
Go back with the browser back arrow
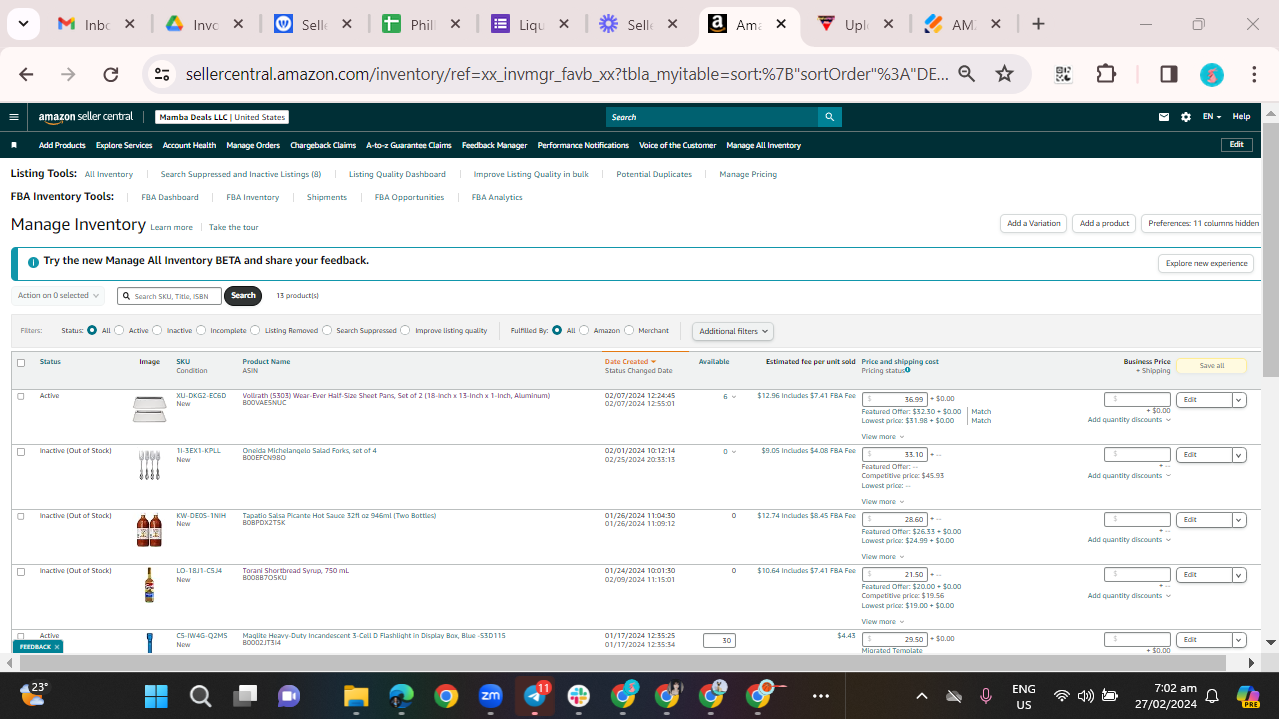(26, 74)
